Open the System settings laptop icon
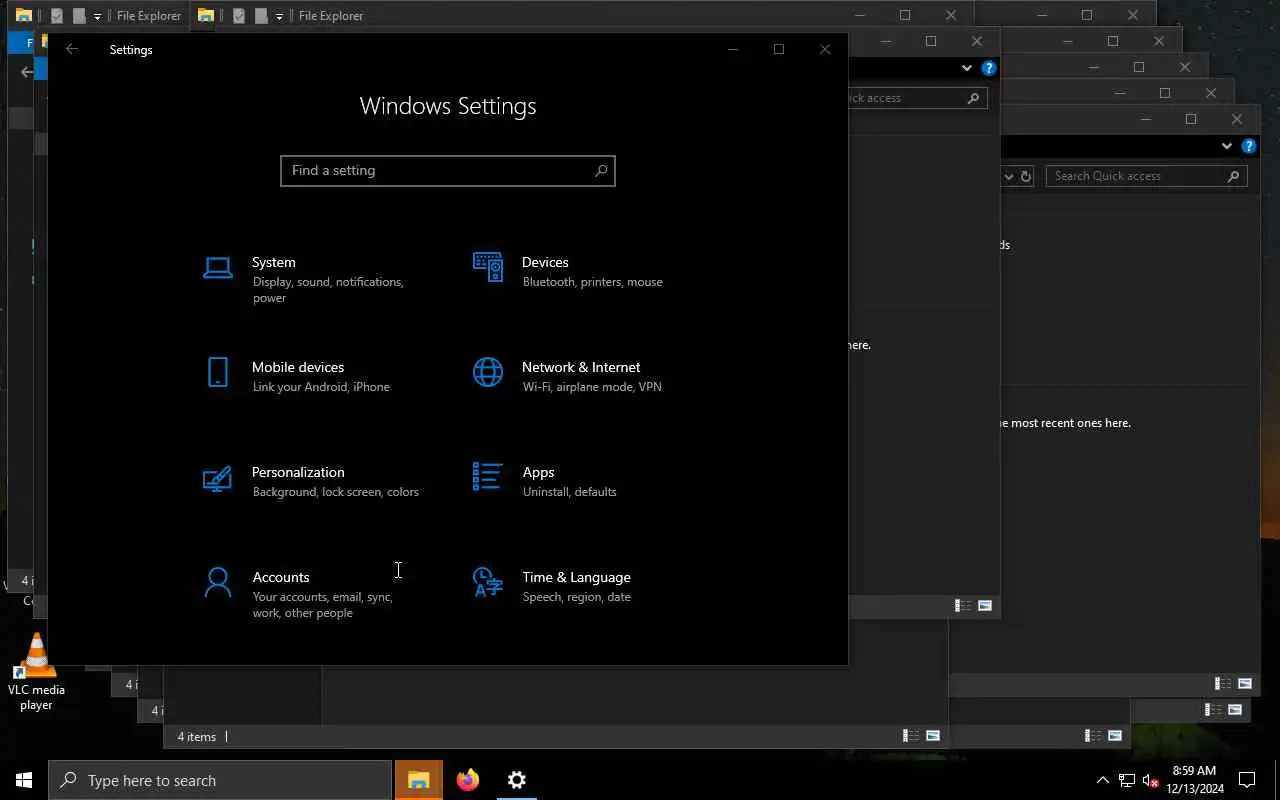 click(218, 267)
